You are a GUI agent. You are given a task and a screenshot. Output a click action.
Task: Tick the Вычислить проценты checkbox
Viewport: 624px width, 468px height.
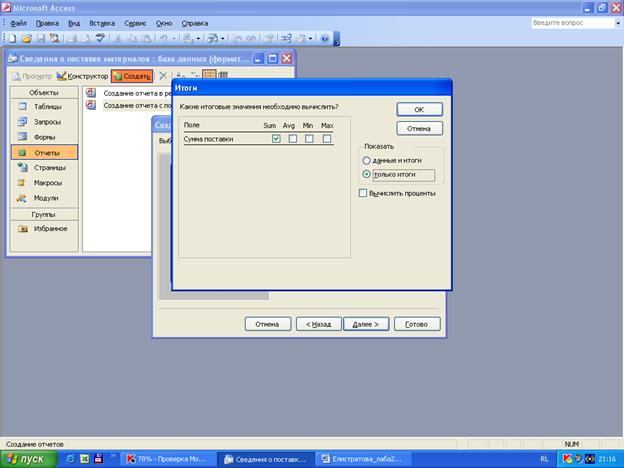pyautogui.click(x=363, y=193)
